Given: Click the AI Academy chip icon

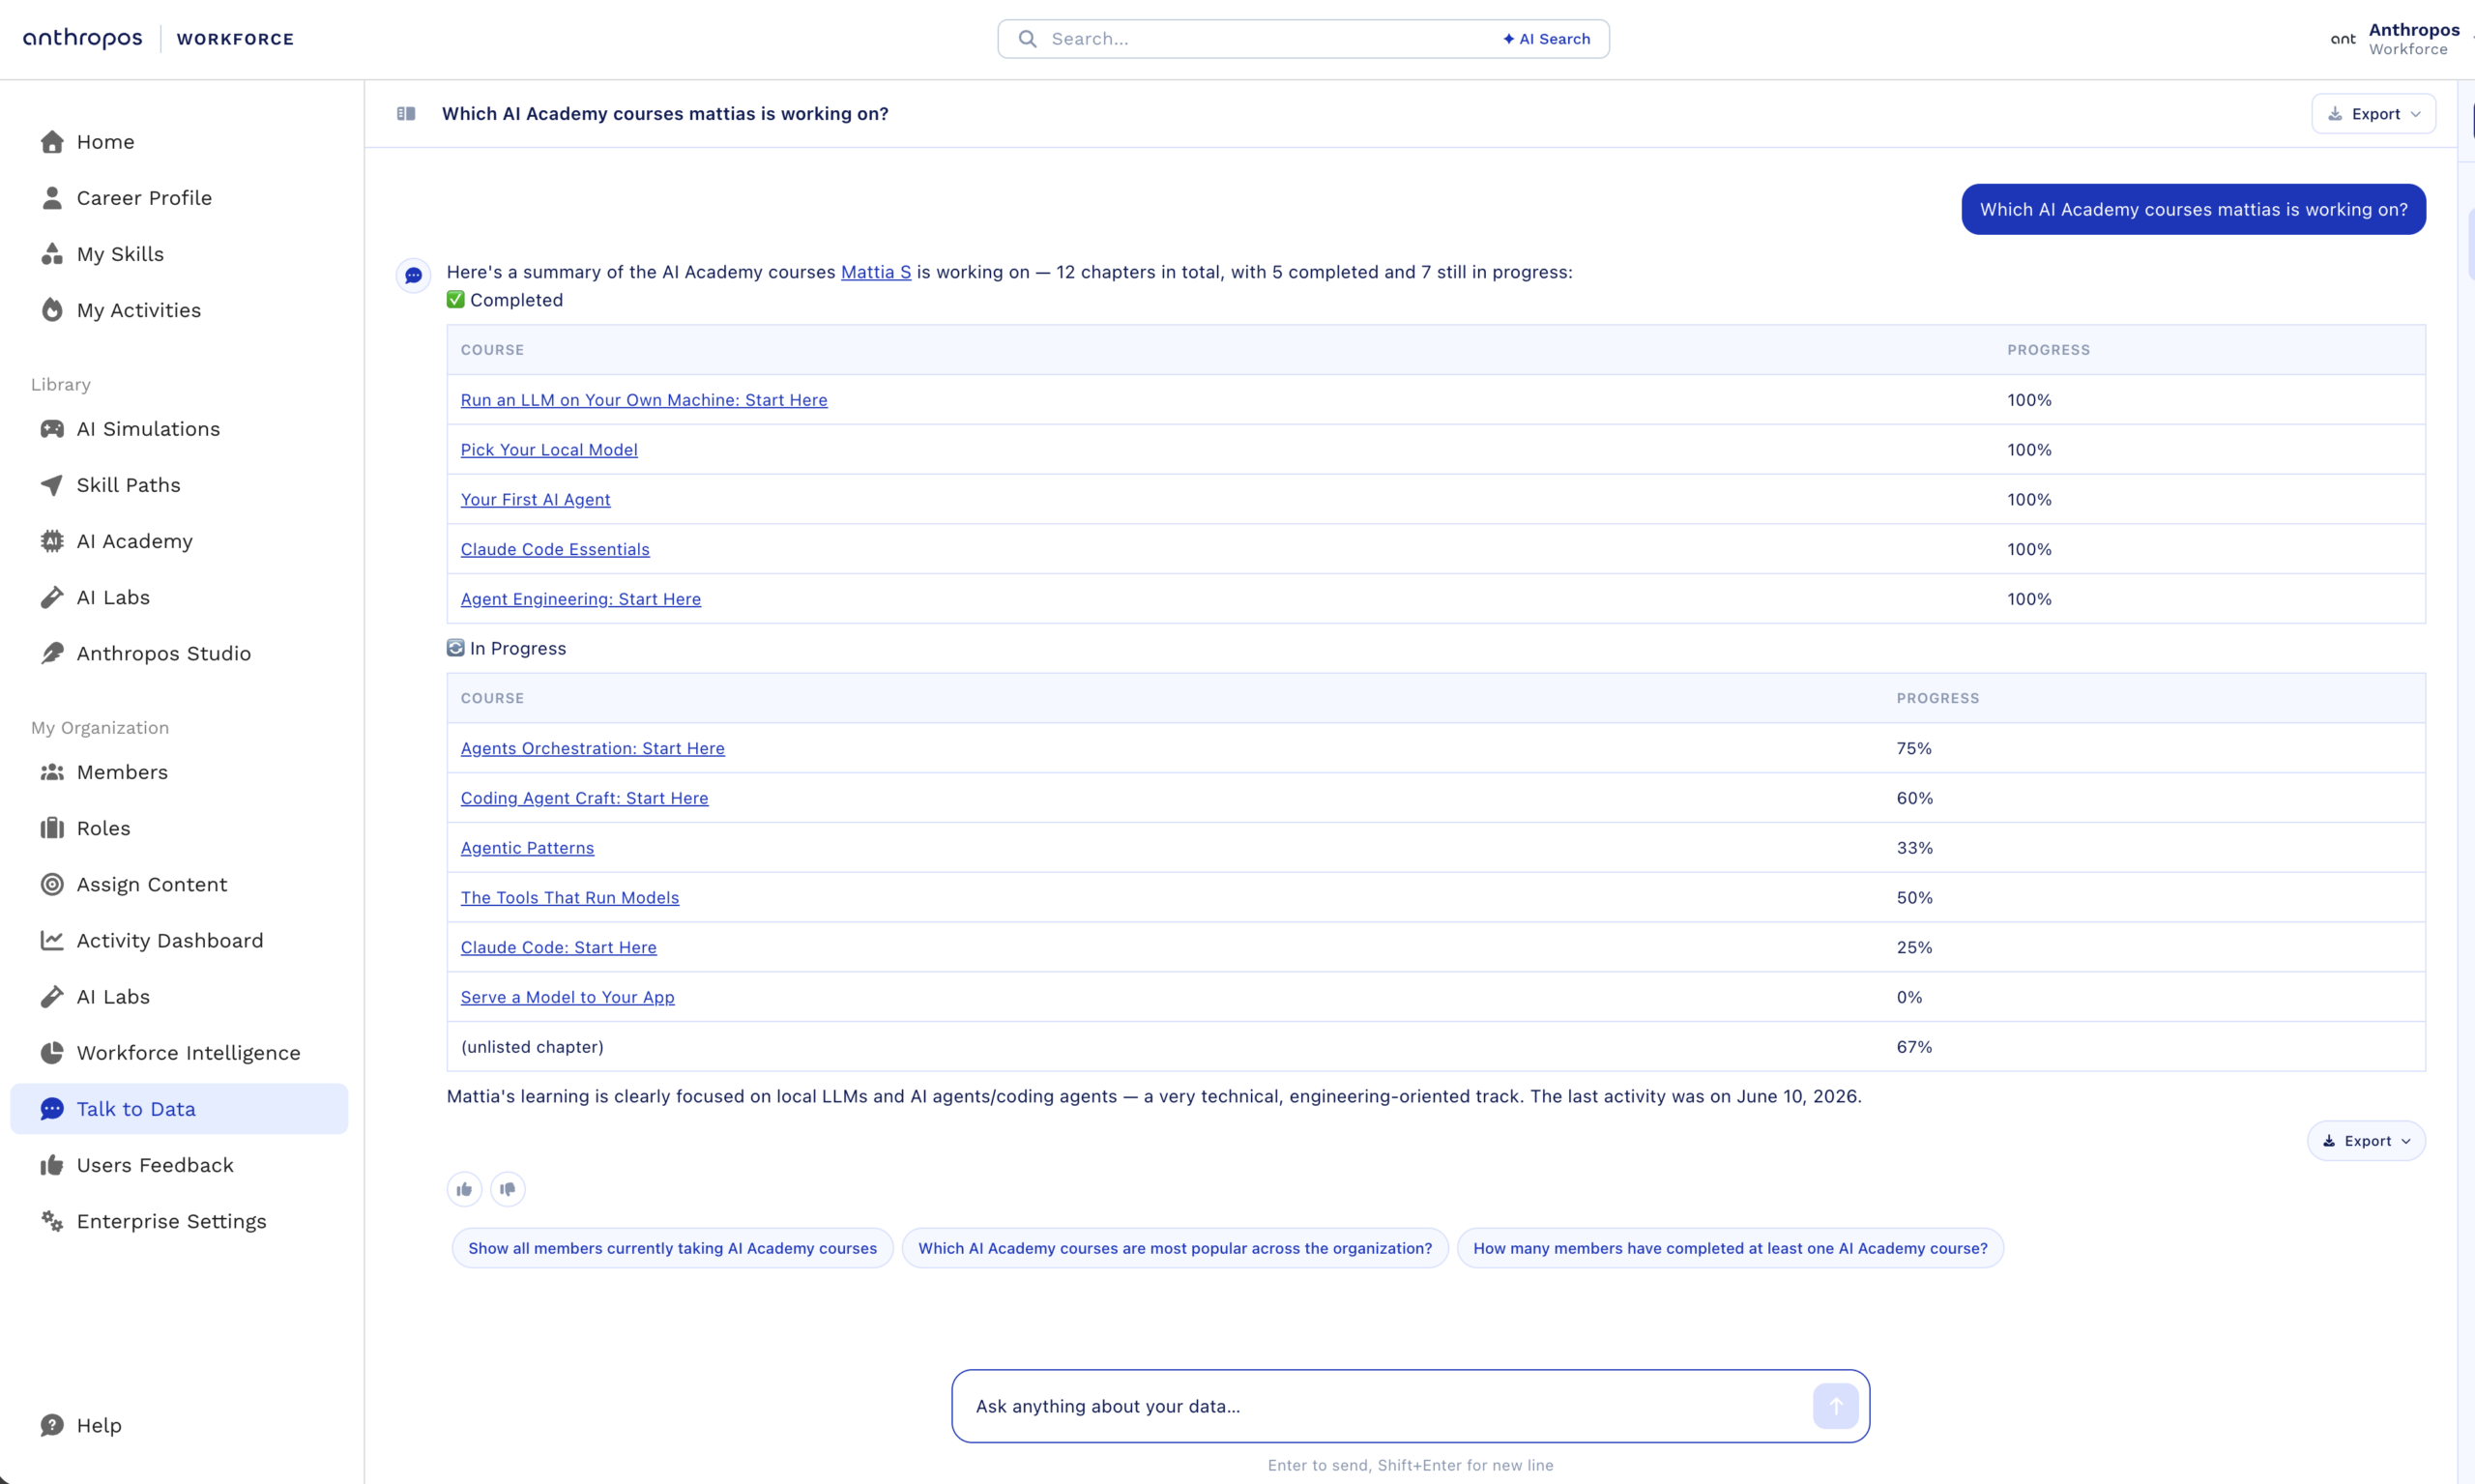Looking at the screenshot, I should [52, 541].
